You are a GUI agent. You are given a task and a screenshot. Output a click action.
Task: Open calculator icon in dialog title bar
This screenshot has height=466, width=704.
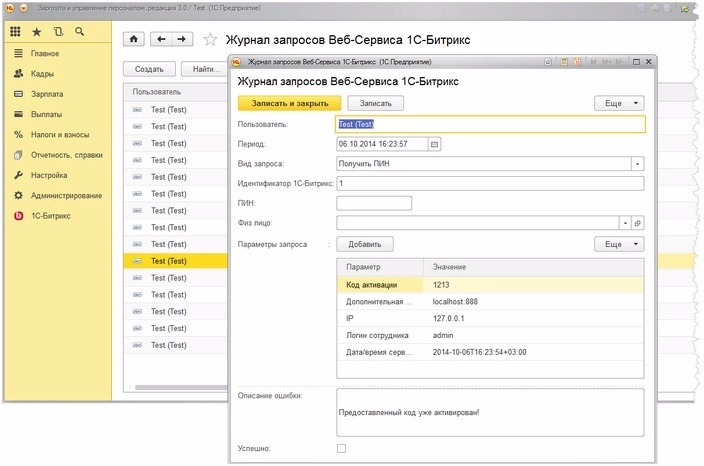pyautogui.click(x=565, y=62)
